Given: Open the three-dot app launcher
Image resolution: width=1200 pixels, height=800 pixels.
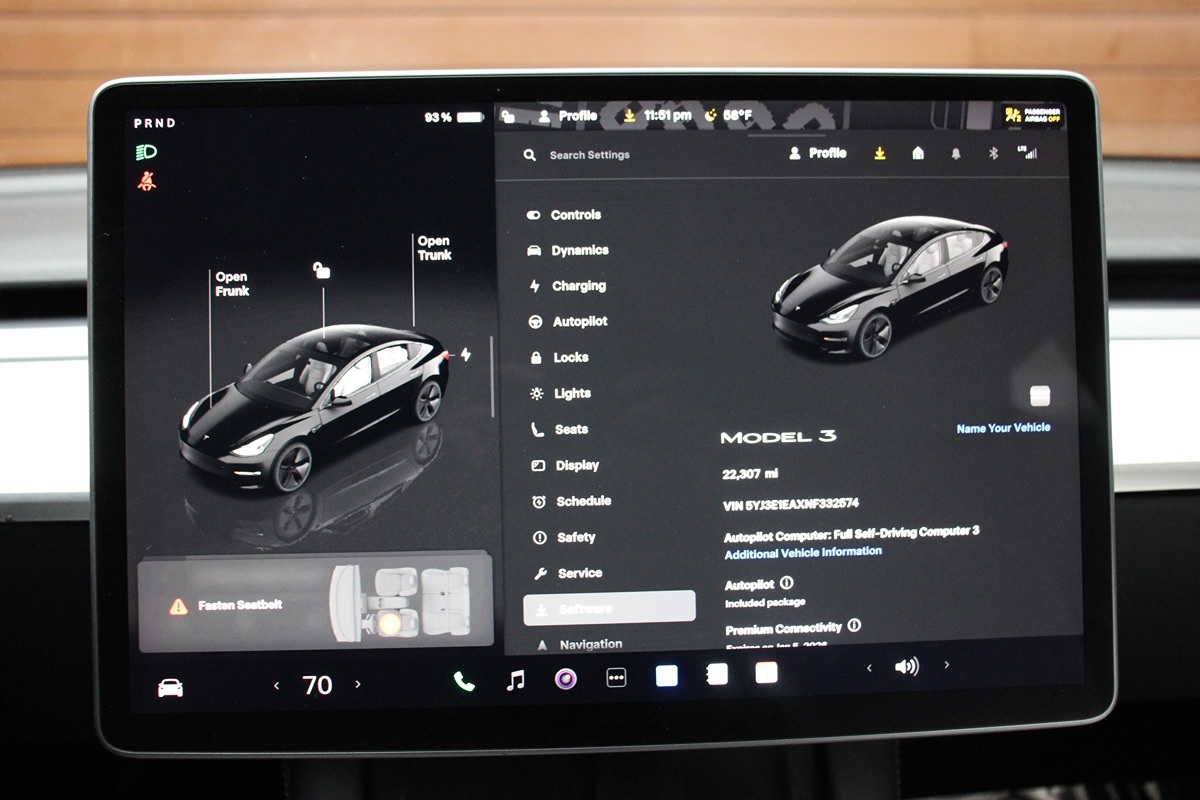Looking at the screenshot, I should point(617,678).
